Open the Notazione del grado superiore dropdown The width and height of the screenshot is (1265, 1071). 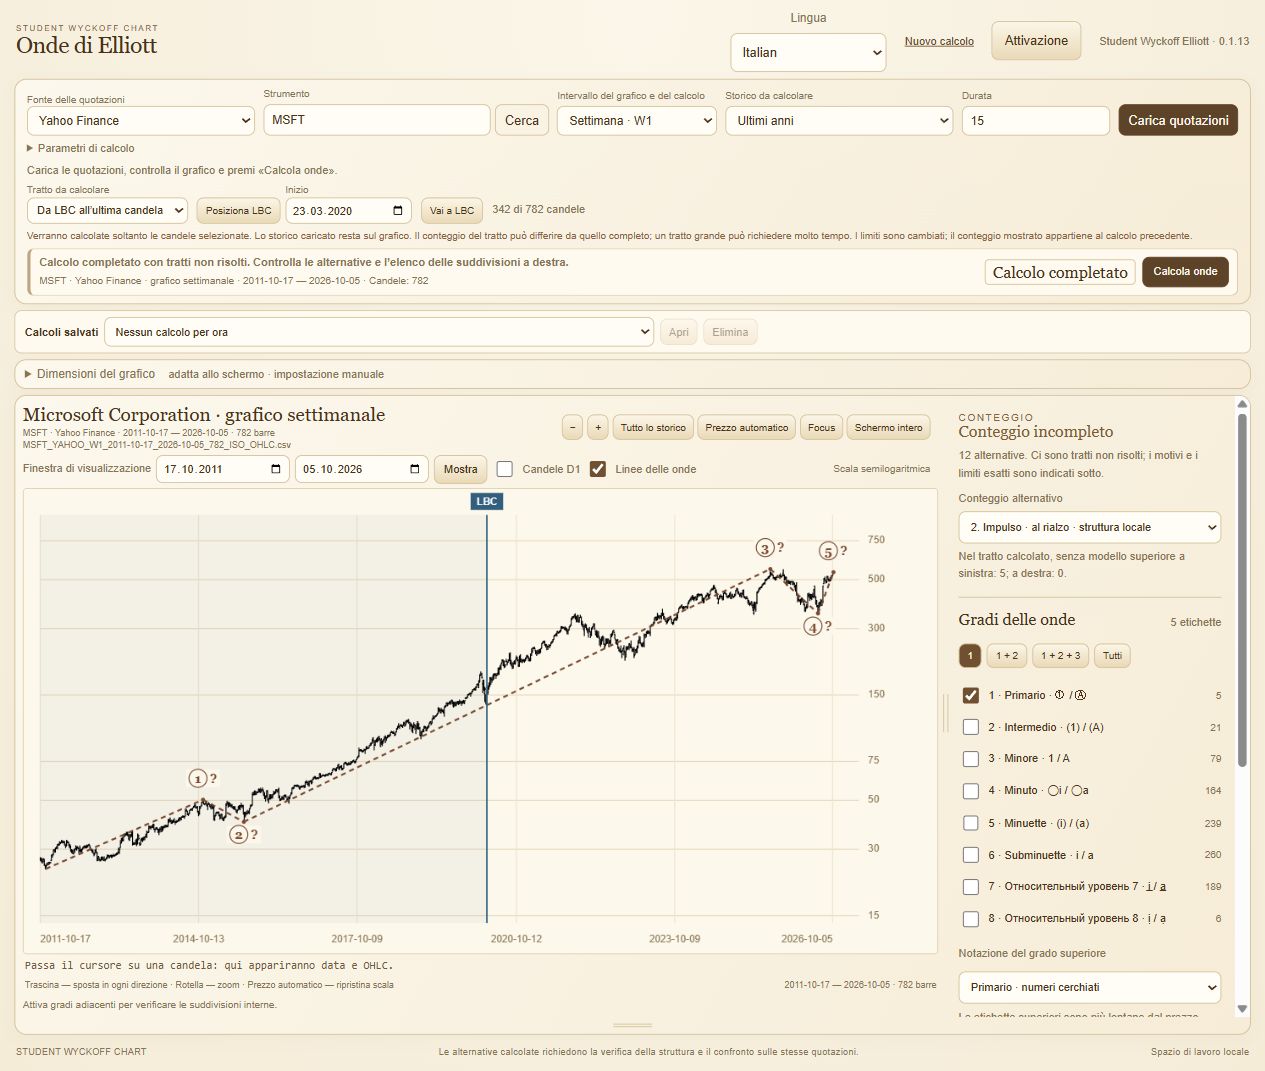coord(1089,987)
